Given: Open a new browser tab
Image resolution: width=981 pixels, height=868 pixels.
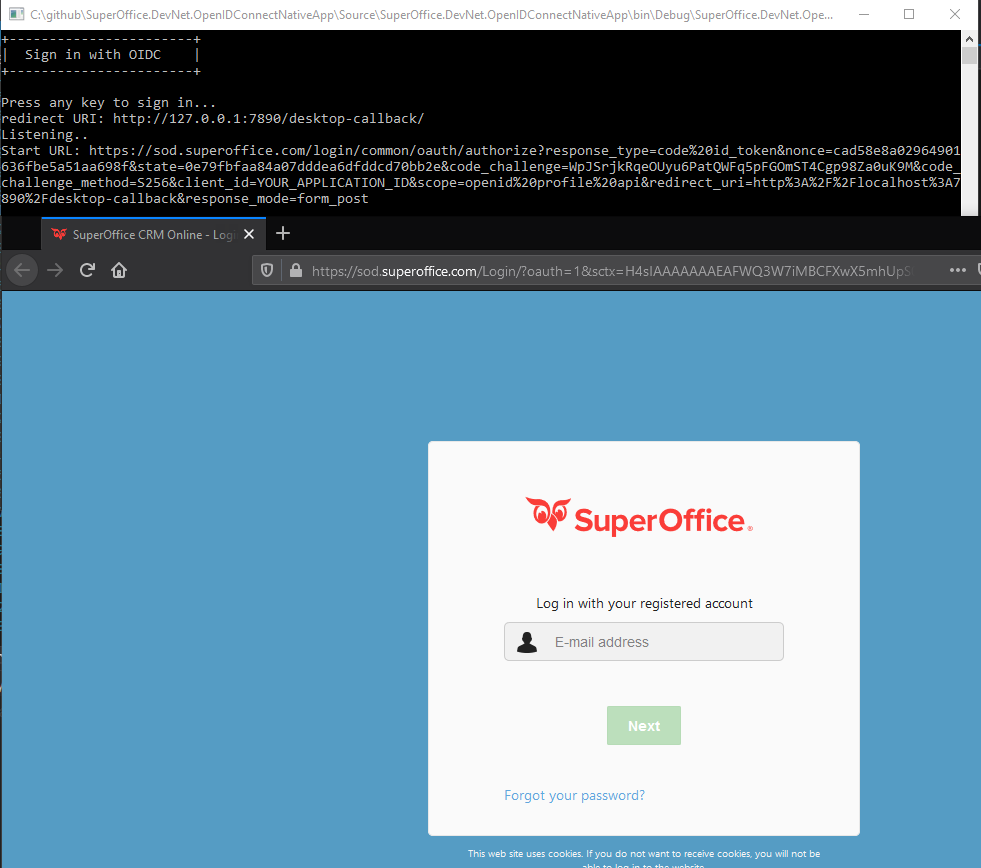Looking at the screenshot, I should tap(283, 233).
